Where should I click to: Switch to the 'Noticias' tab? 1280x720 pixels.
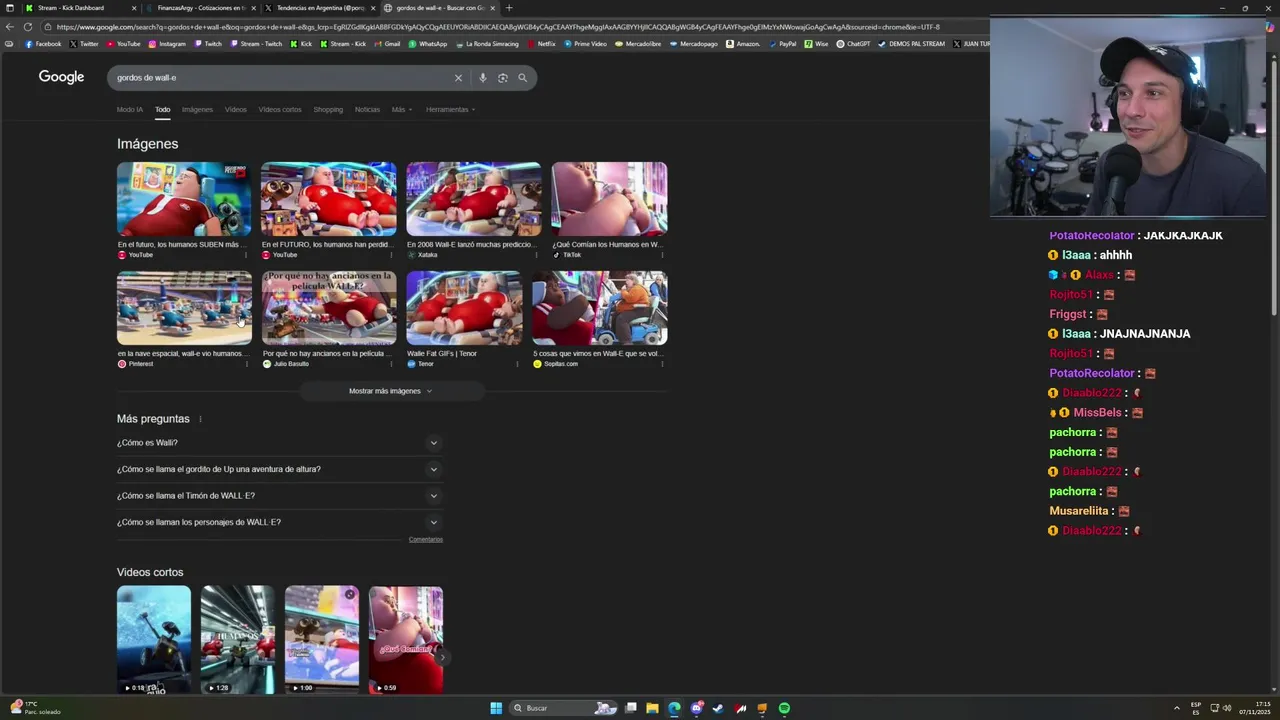367,110
